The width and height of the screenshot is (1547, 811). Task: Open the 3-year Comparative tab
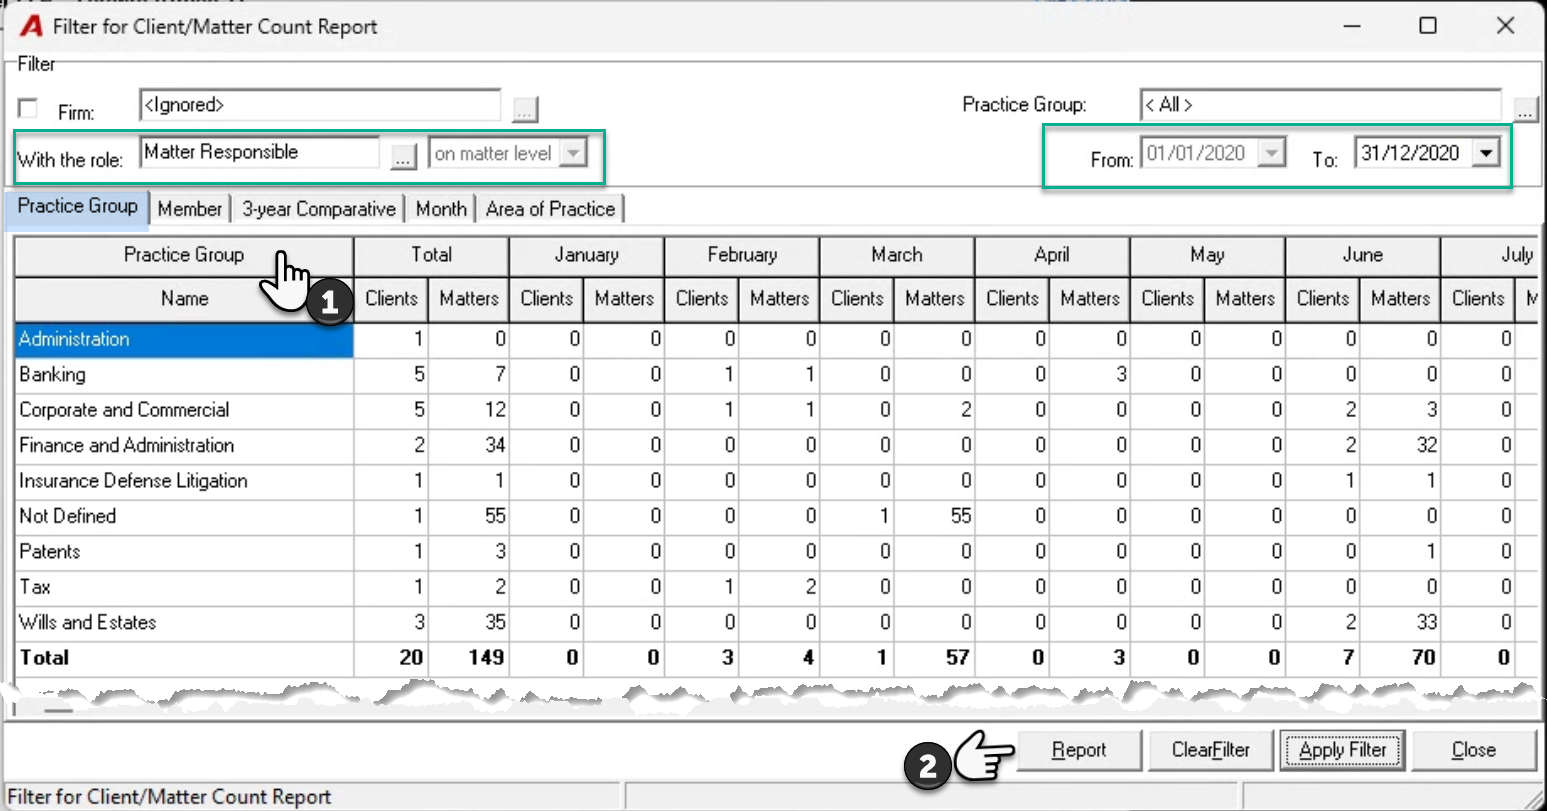coord(319,209)
